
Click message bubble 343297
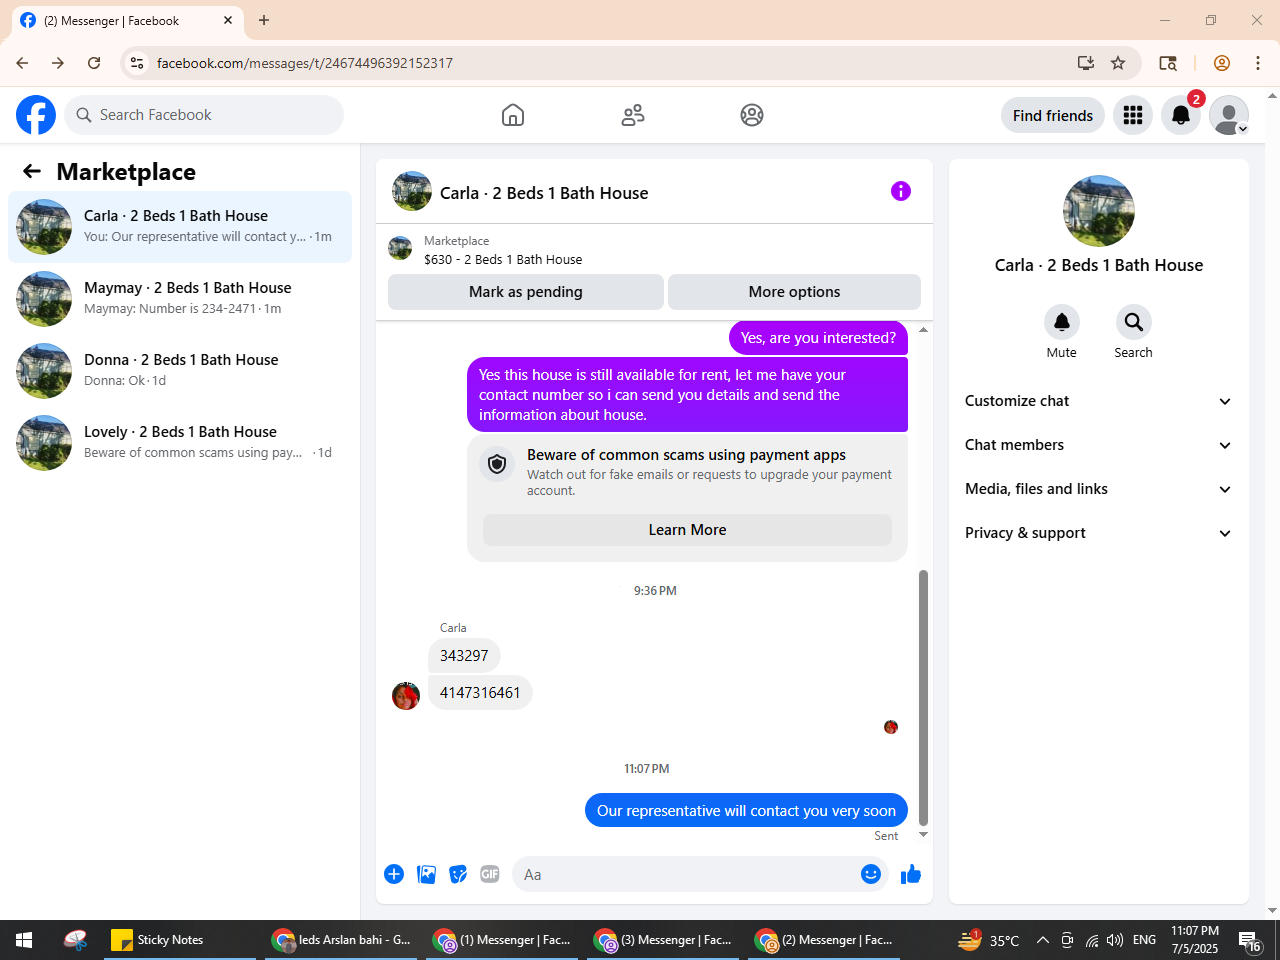[464, 656]
